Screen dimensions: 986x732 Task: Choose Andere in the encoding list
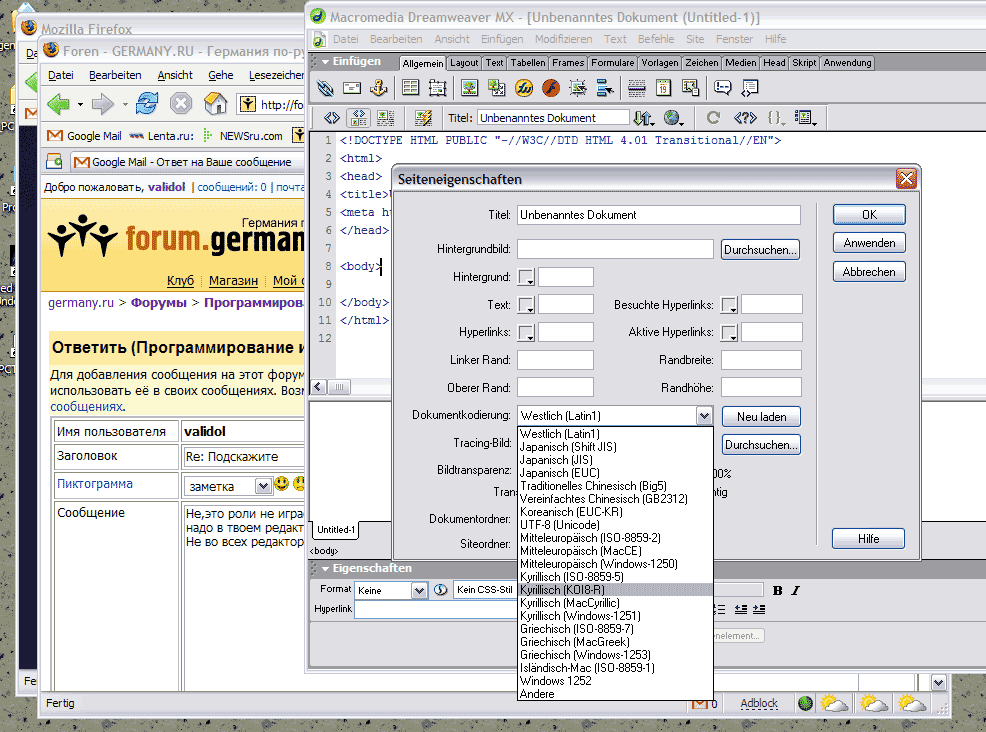(537, 694)
